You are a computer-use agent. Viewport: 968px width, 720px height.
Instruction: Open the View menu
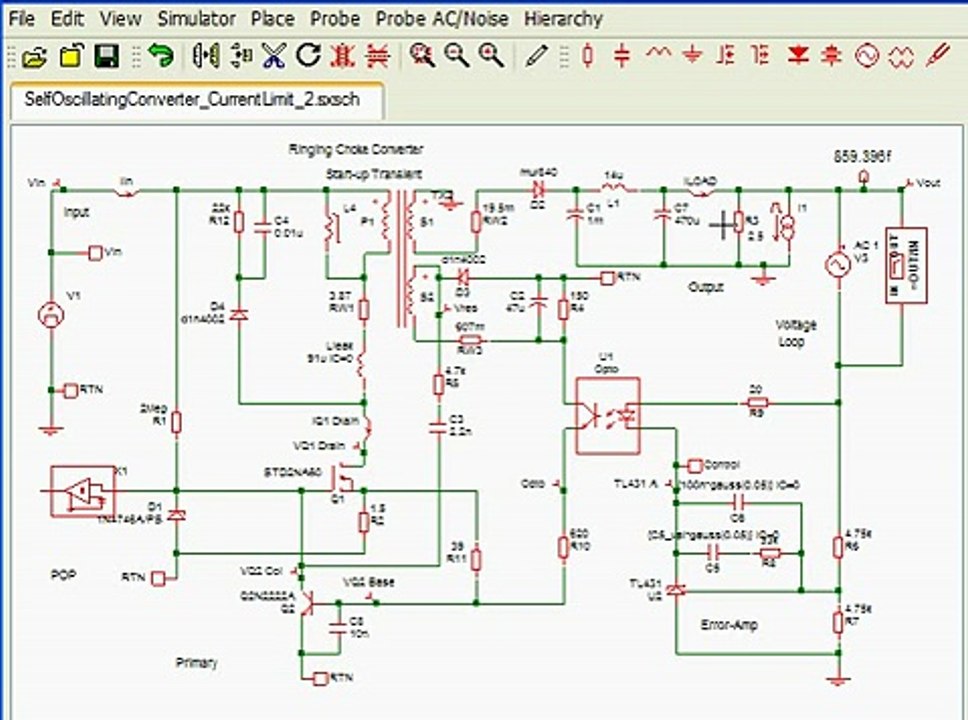[x=120, y=19]
